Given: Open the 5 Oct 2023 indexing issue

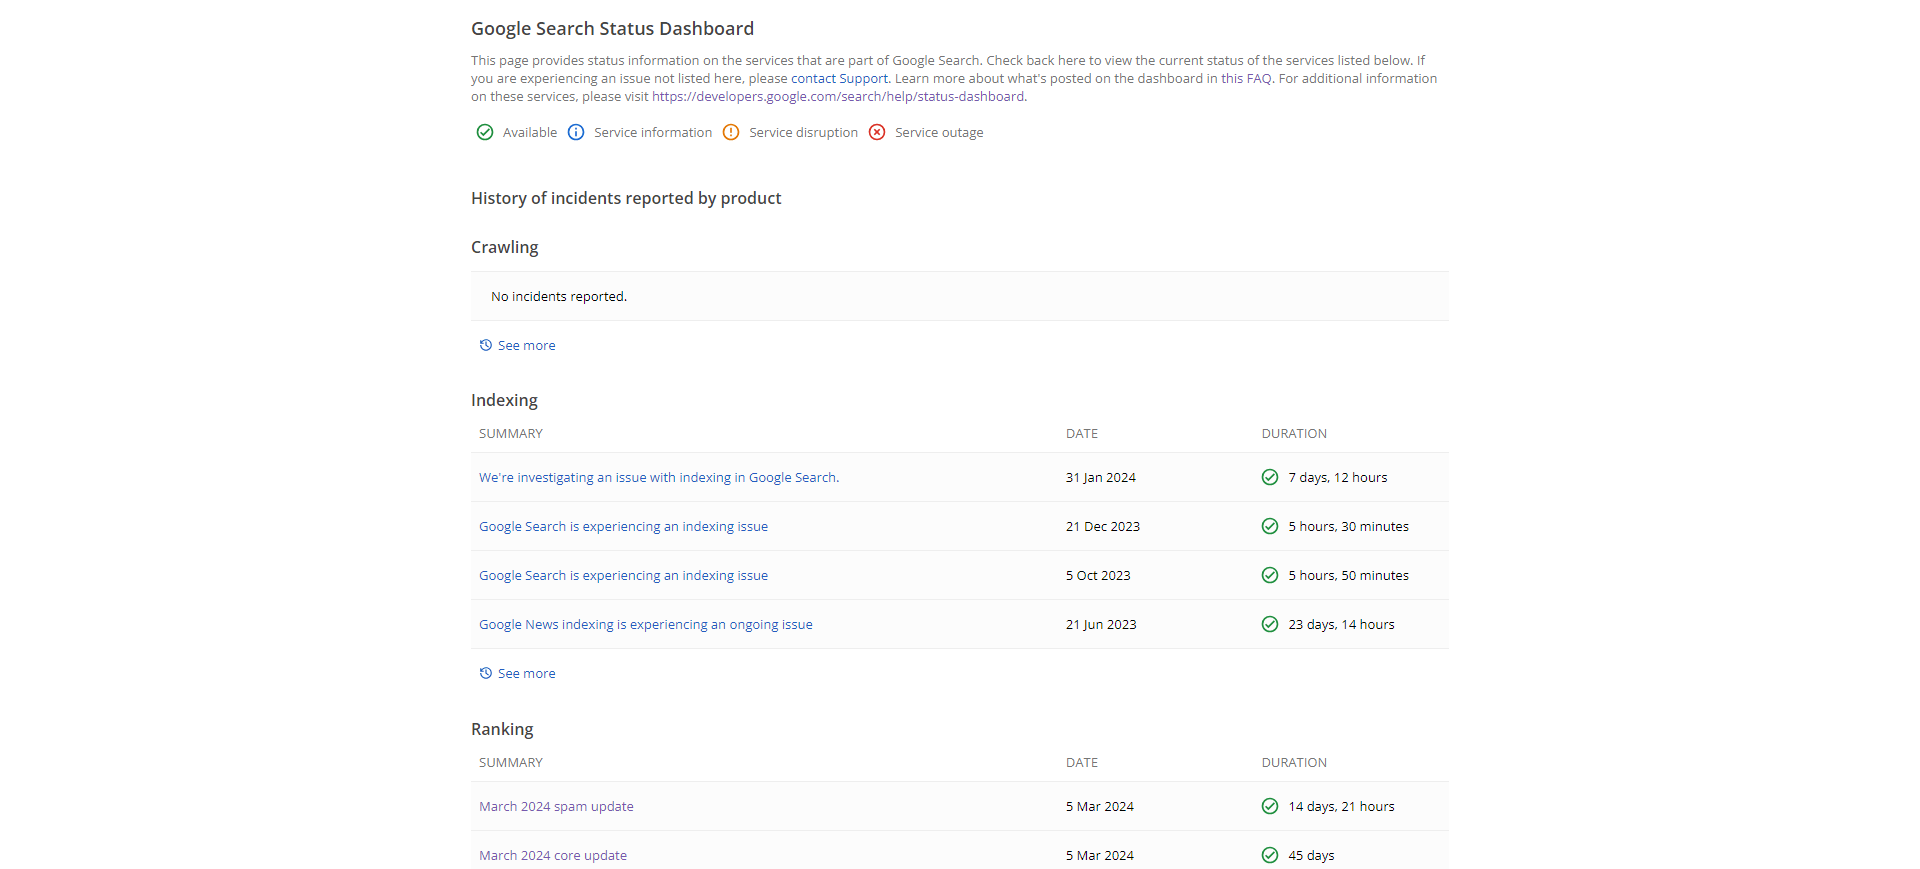Looking at the screenshot, I should (623, 575).
